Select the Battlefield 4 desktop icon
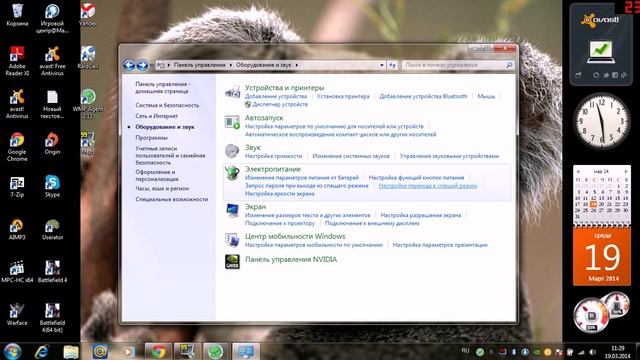 click(x=52, y=272)
